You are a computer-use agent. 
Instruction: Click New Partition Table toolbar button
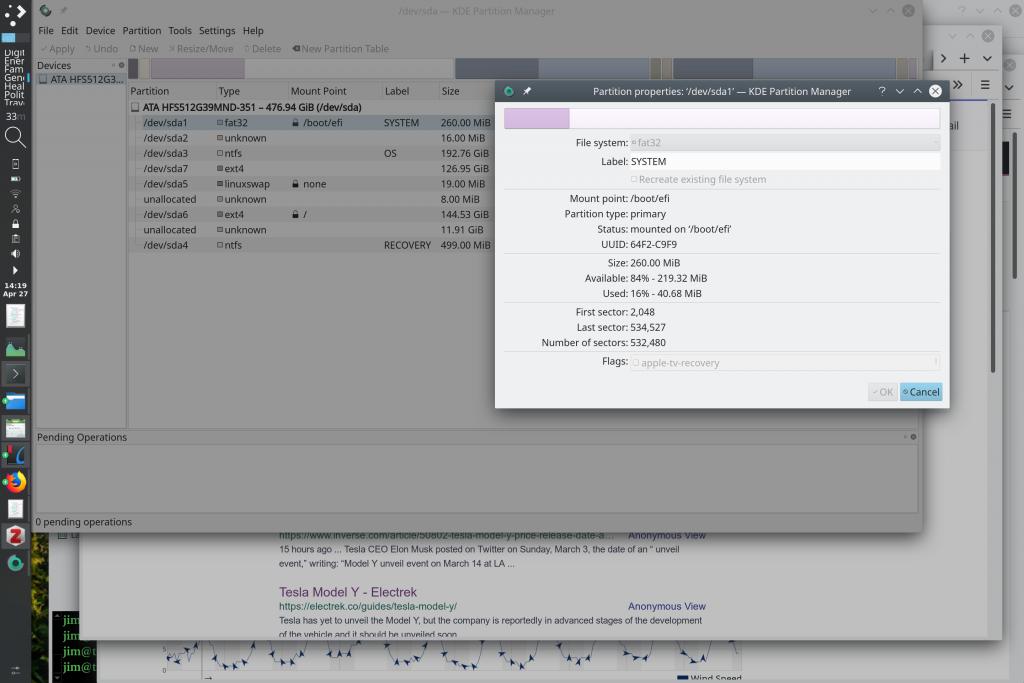[x=340, y=48]
